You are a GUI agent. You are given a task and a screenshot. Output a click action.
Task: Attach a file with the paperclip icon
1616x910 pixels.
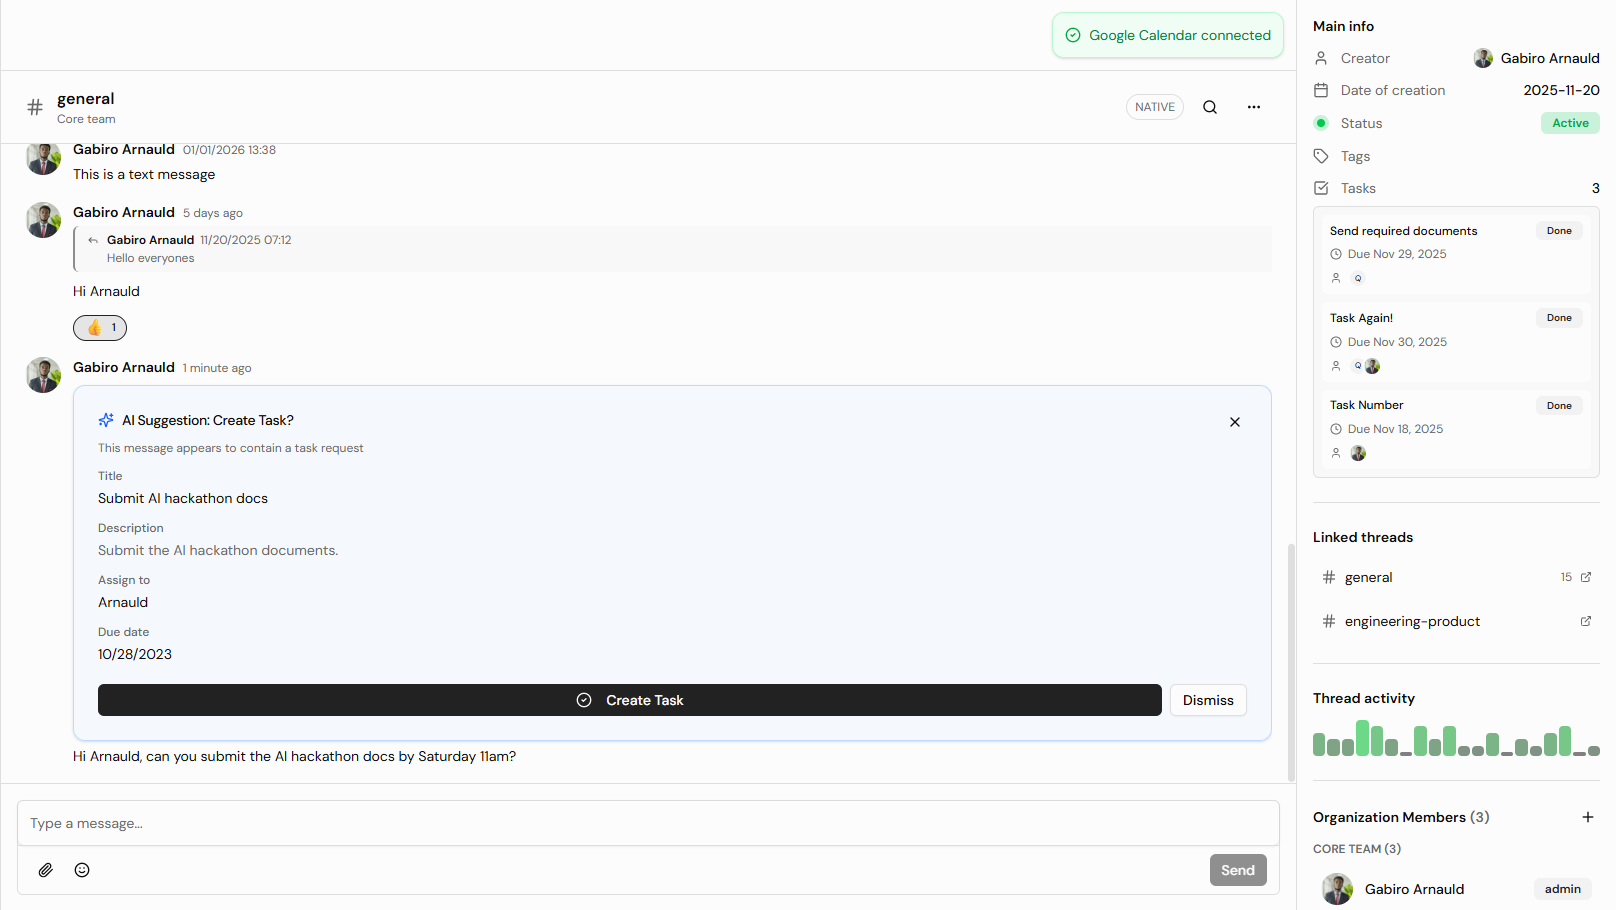coord(45,870)
